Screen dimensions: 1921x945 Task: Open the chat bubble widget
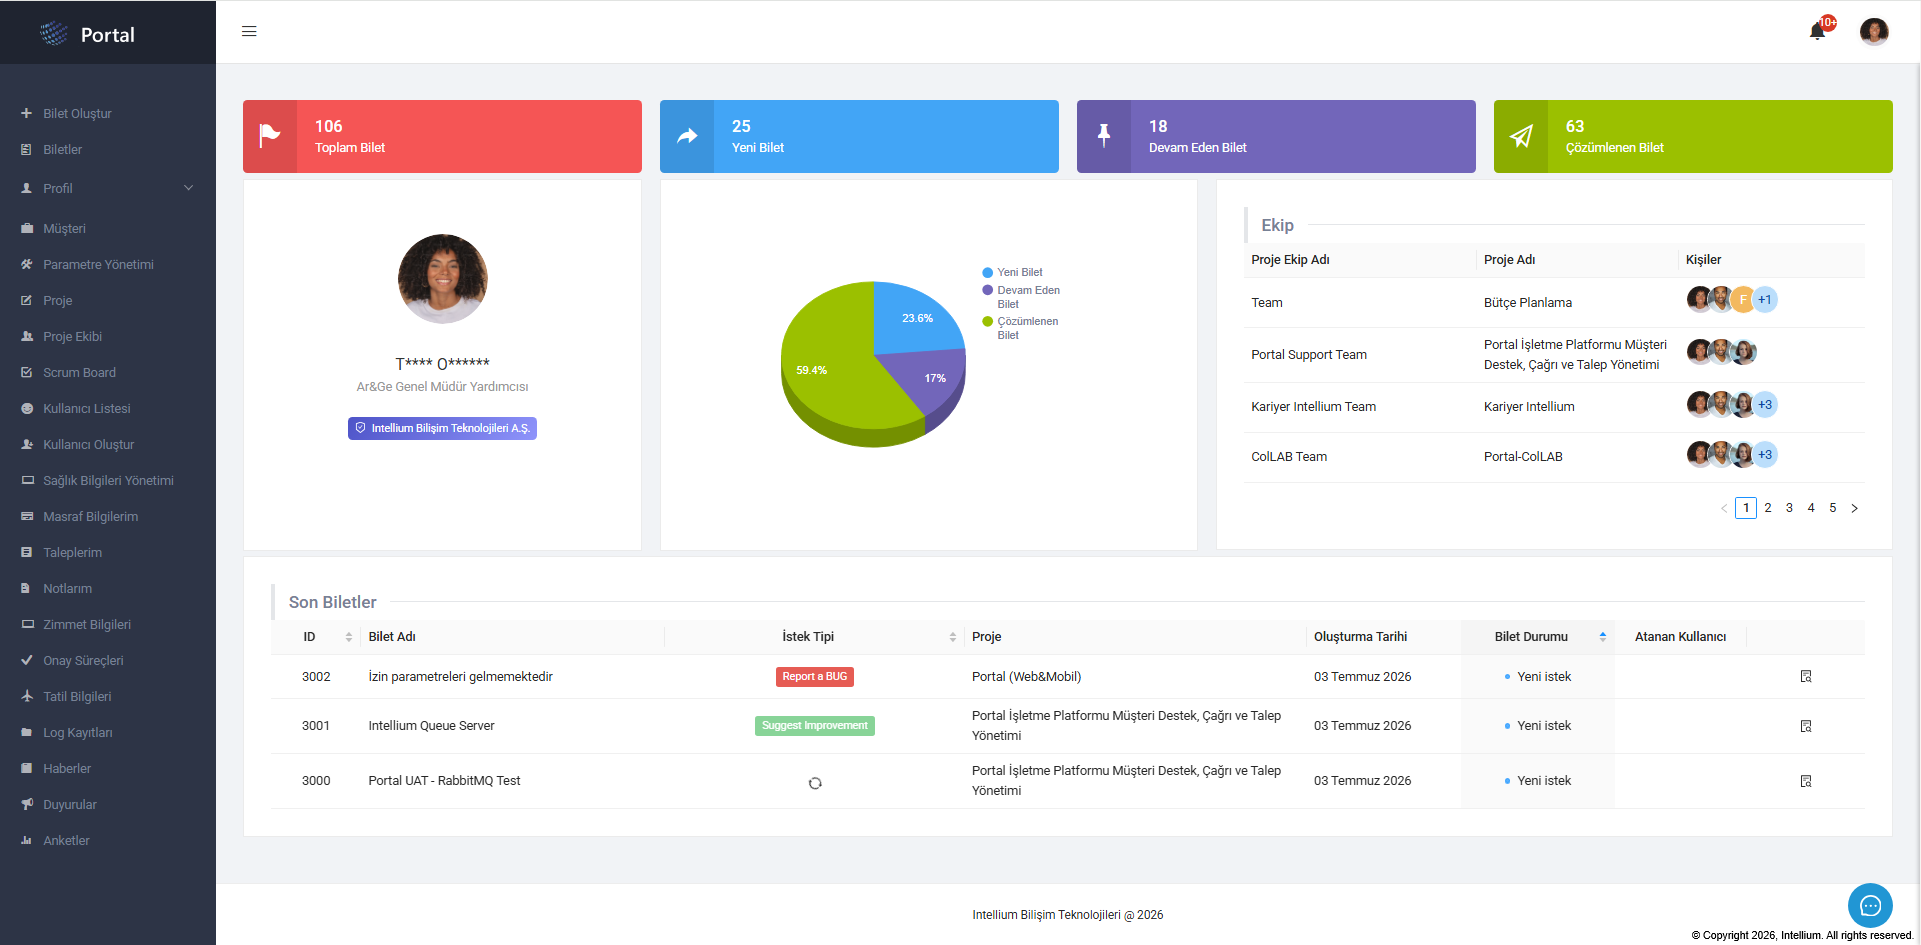pyautogui.click(x=1870, y=906)
